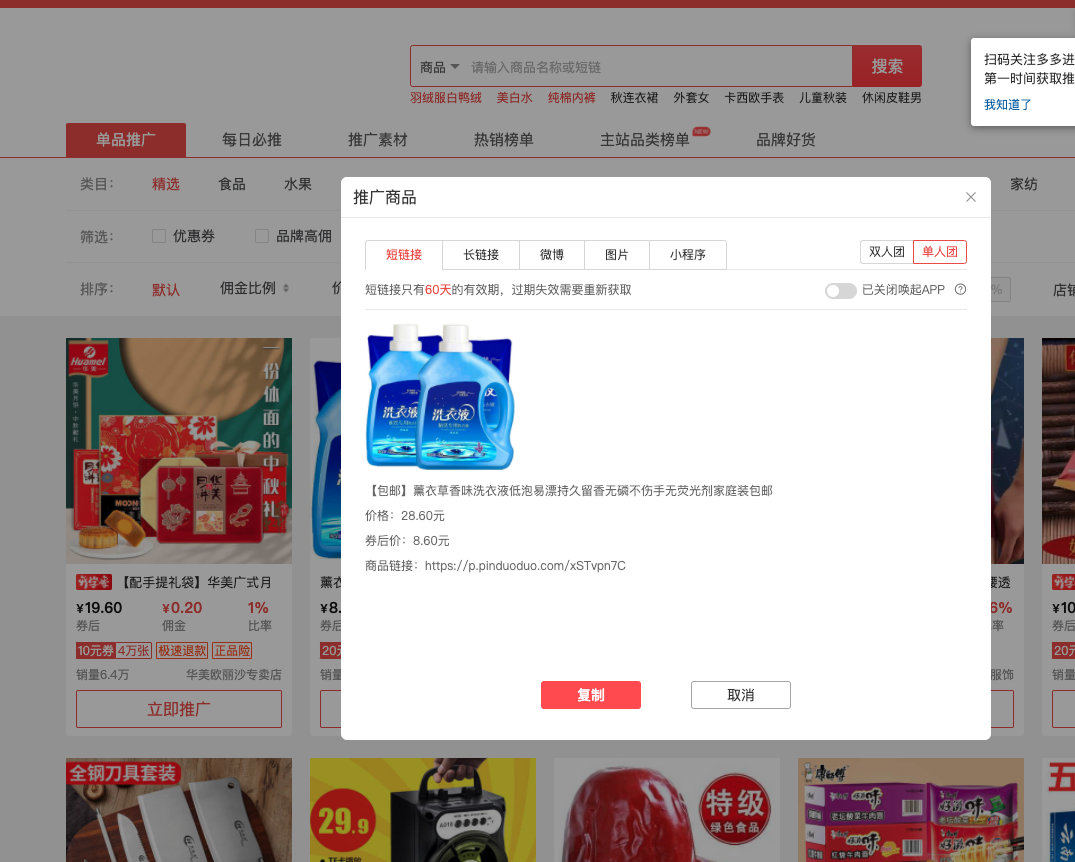Click the red 搜索 button
The image size is (1075, 862).
point(886,67)
